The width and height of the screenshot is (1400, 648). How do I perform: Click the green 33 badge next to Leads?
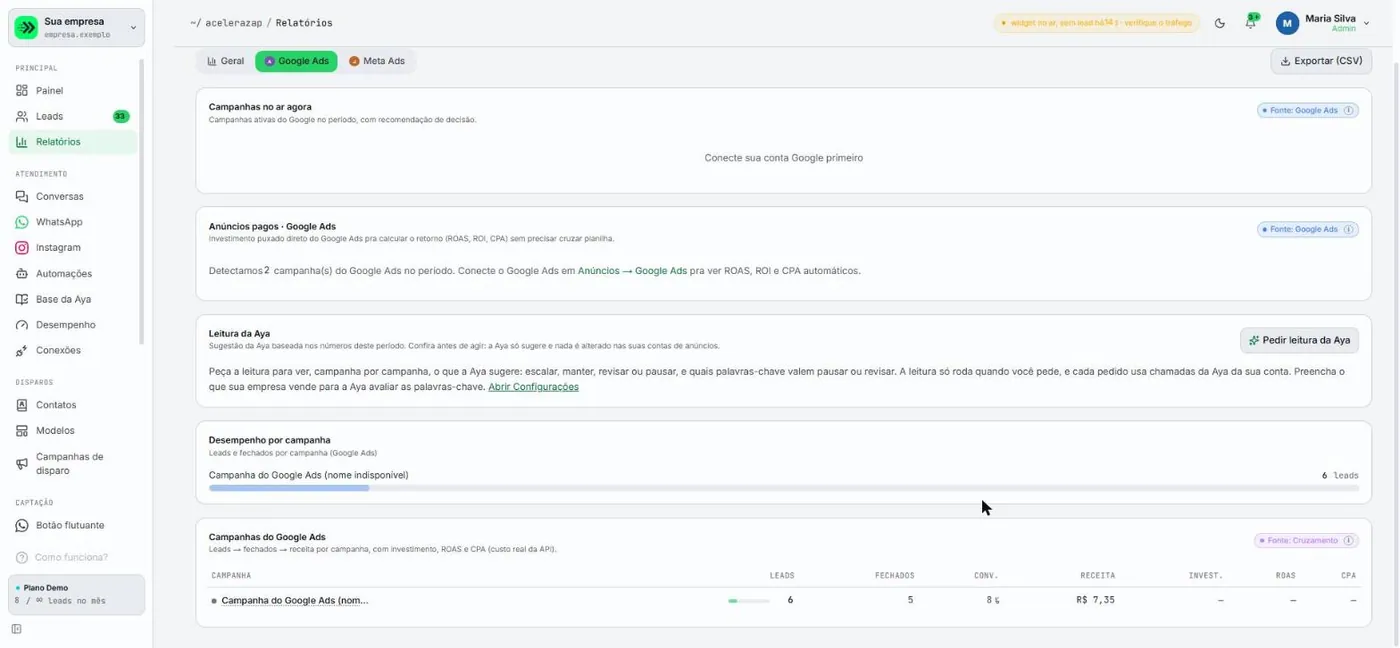click(121, 117)
